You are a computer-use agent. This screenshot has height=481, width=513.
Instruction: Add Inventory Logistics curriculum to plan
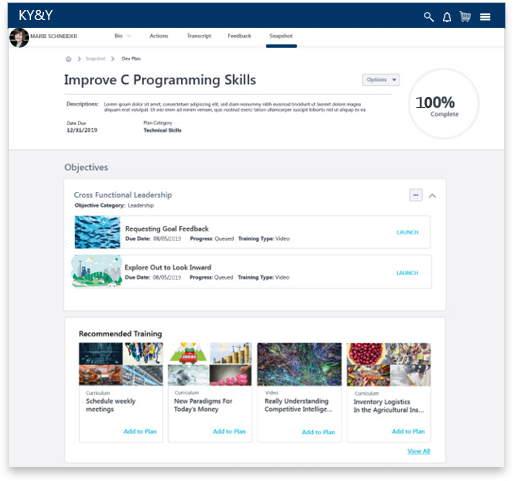[408, 431]
